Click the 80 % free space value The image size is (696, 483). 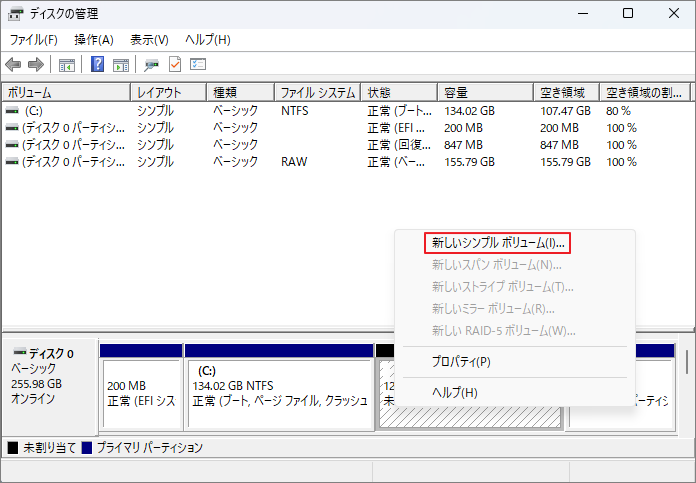click(618, 111)
